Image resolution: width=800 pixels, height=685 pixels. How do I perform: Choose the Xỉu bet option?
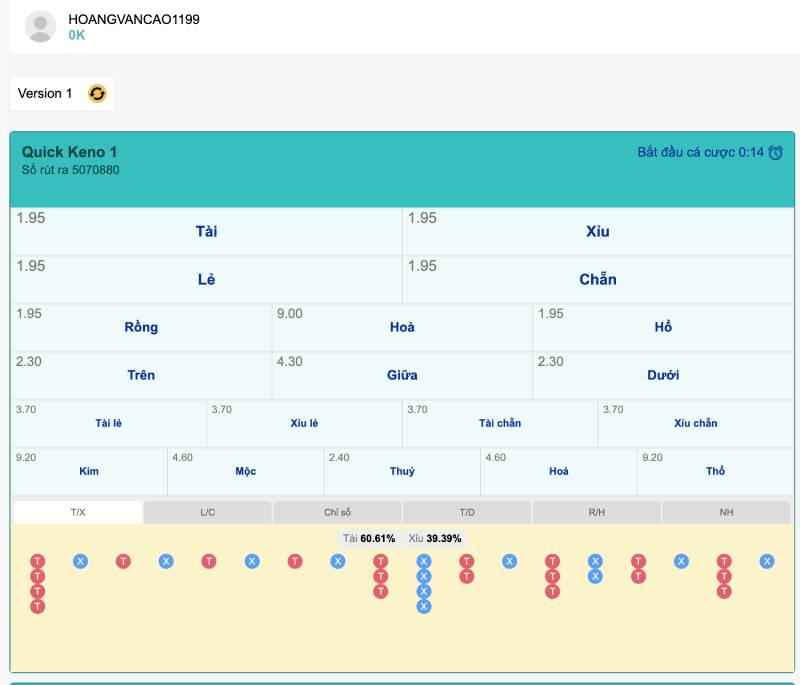(x=598, y=232)
